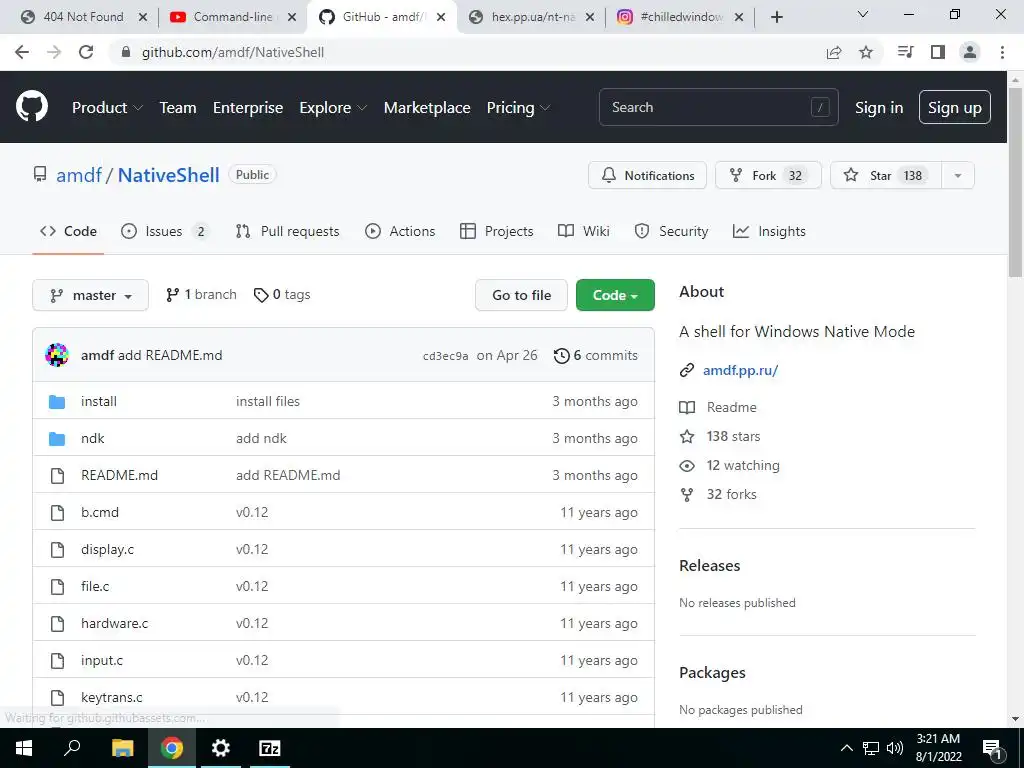Select the Issues tab
This screenshot has height=768, width=1024.
[x=165, y=231]
